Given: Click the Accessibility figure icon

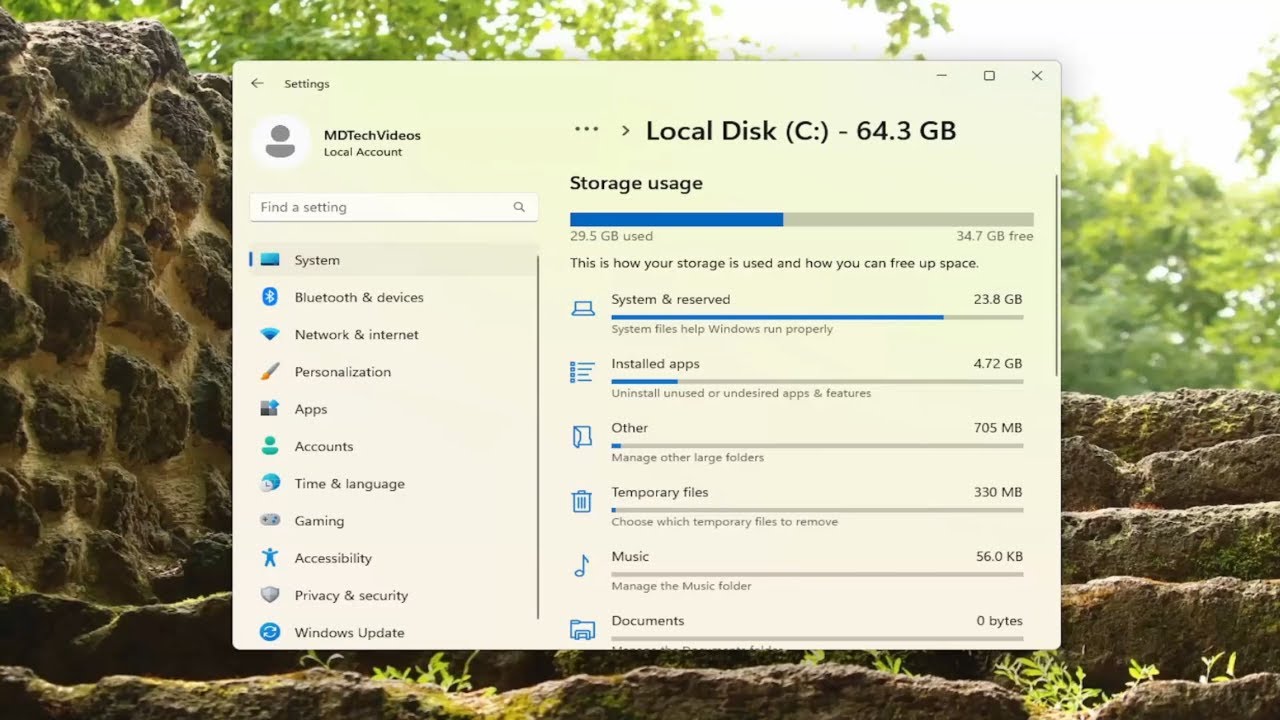Looking at the screenshot, I should tap(270, 558).
